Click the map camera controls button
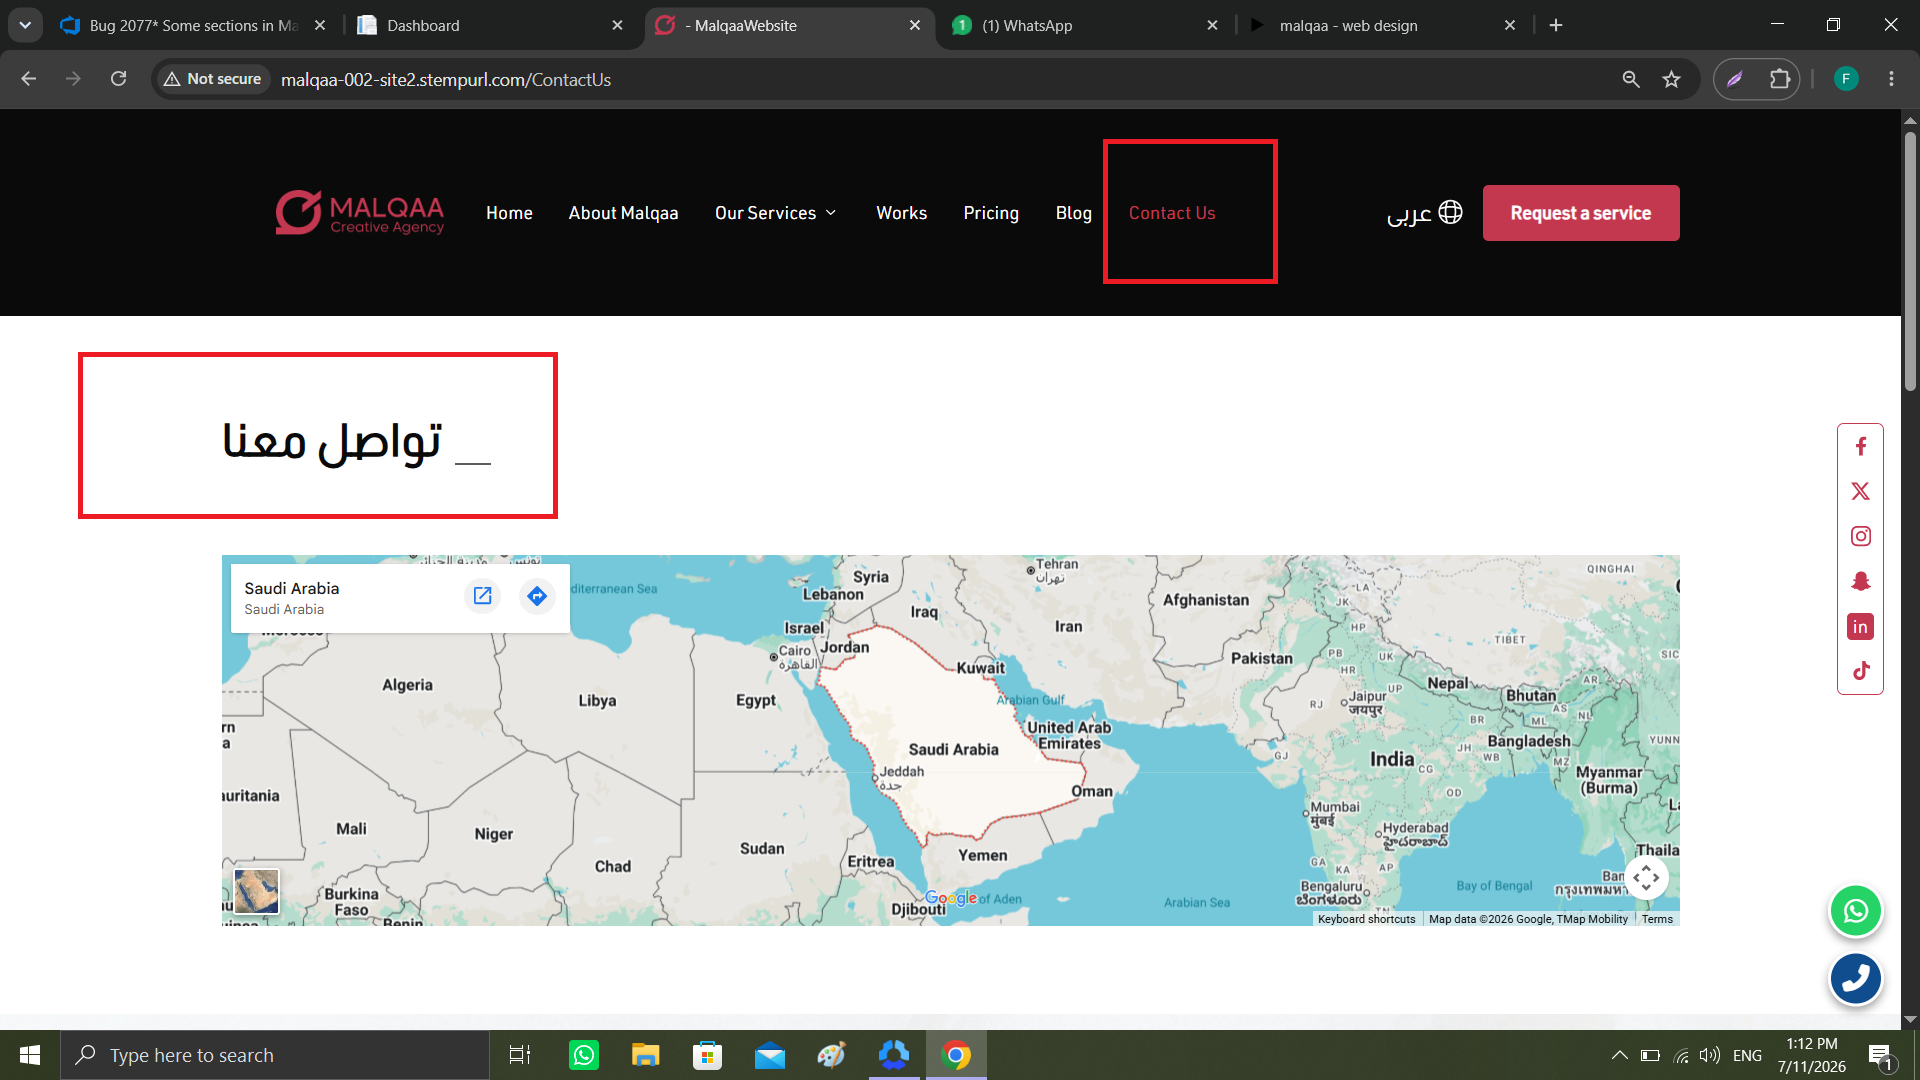The image size is (1920, 1080). point(1646,878)
